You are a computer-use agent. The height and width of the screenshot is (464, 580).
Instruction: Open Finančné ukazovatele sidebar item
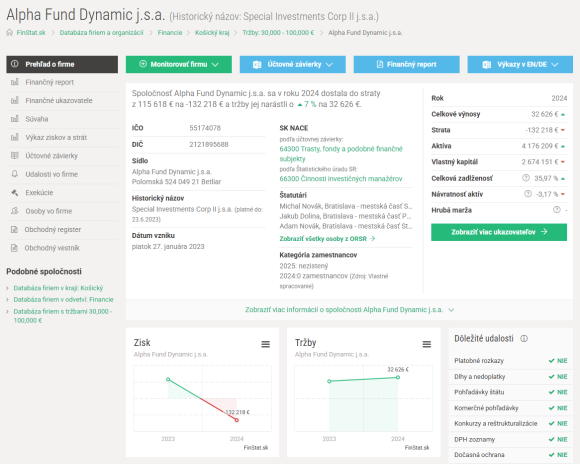(x=62, y=101)
